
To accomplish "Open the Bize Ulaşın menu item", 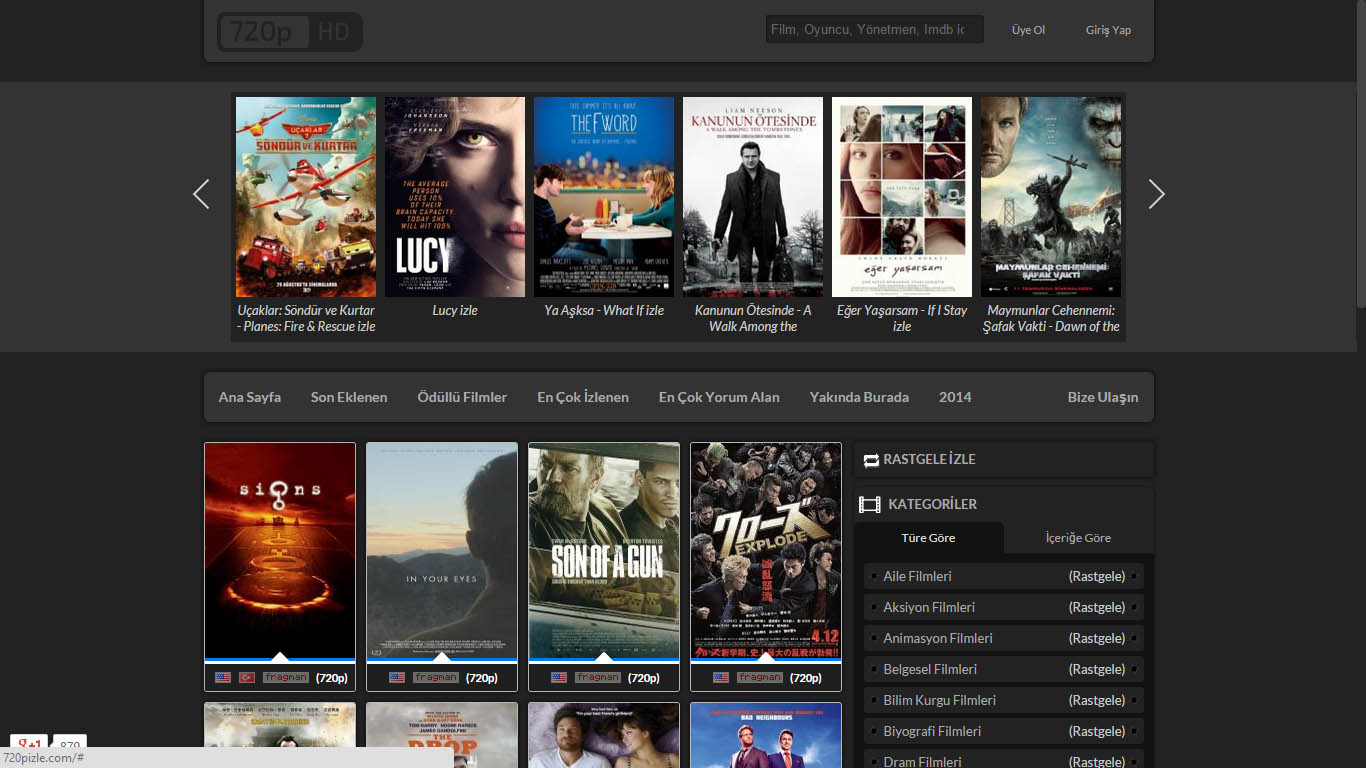I will (1103, 397).
